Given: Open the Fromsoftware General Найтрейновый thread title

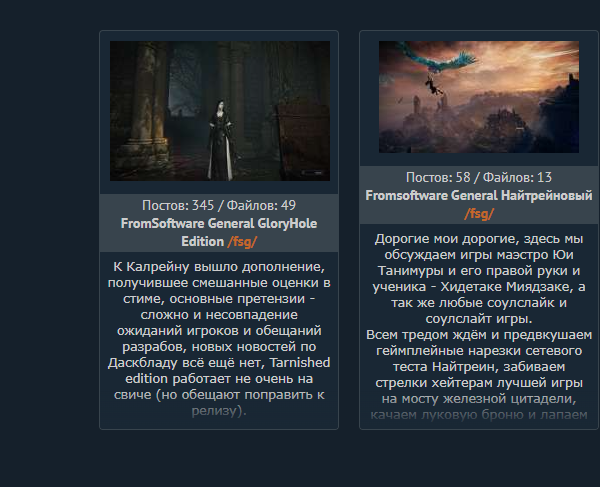Looking at the screenshot, I should point(479,195).
